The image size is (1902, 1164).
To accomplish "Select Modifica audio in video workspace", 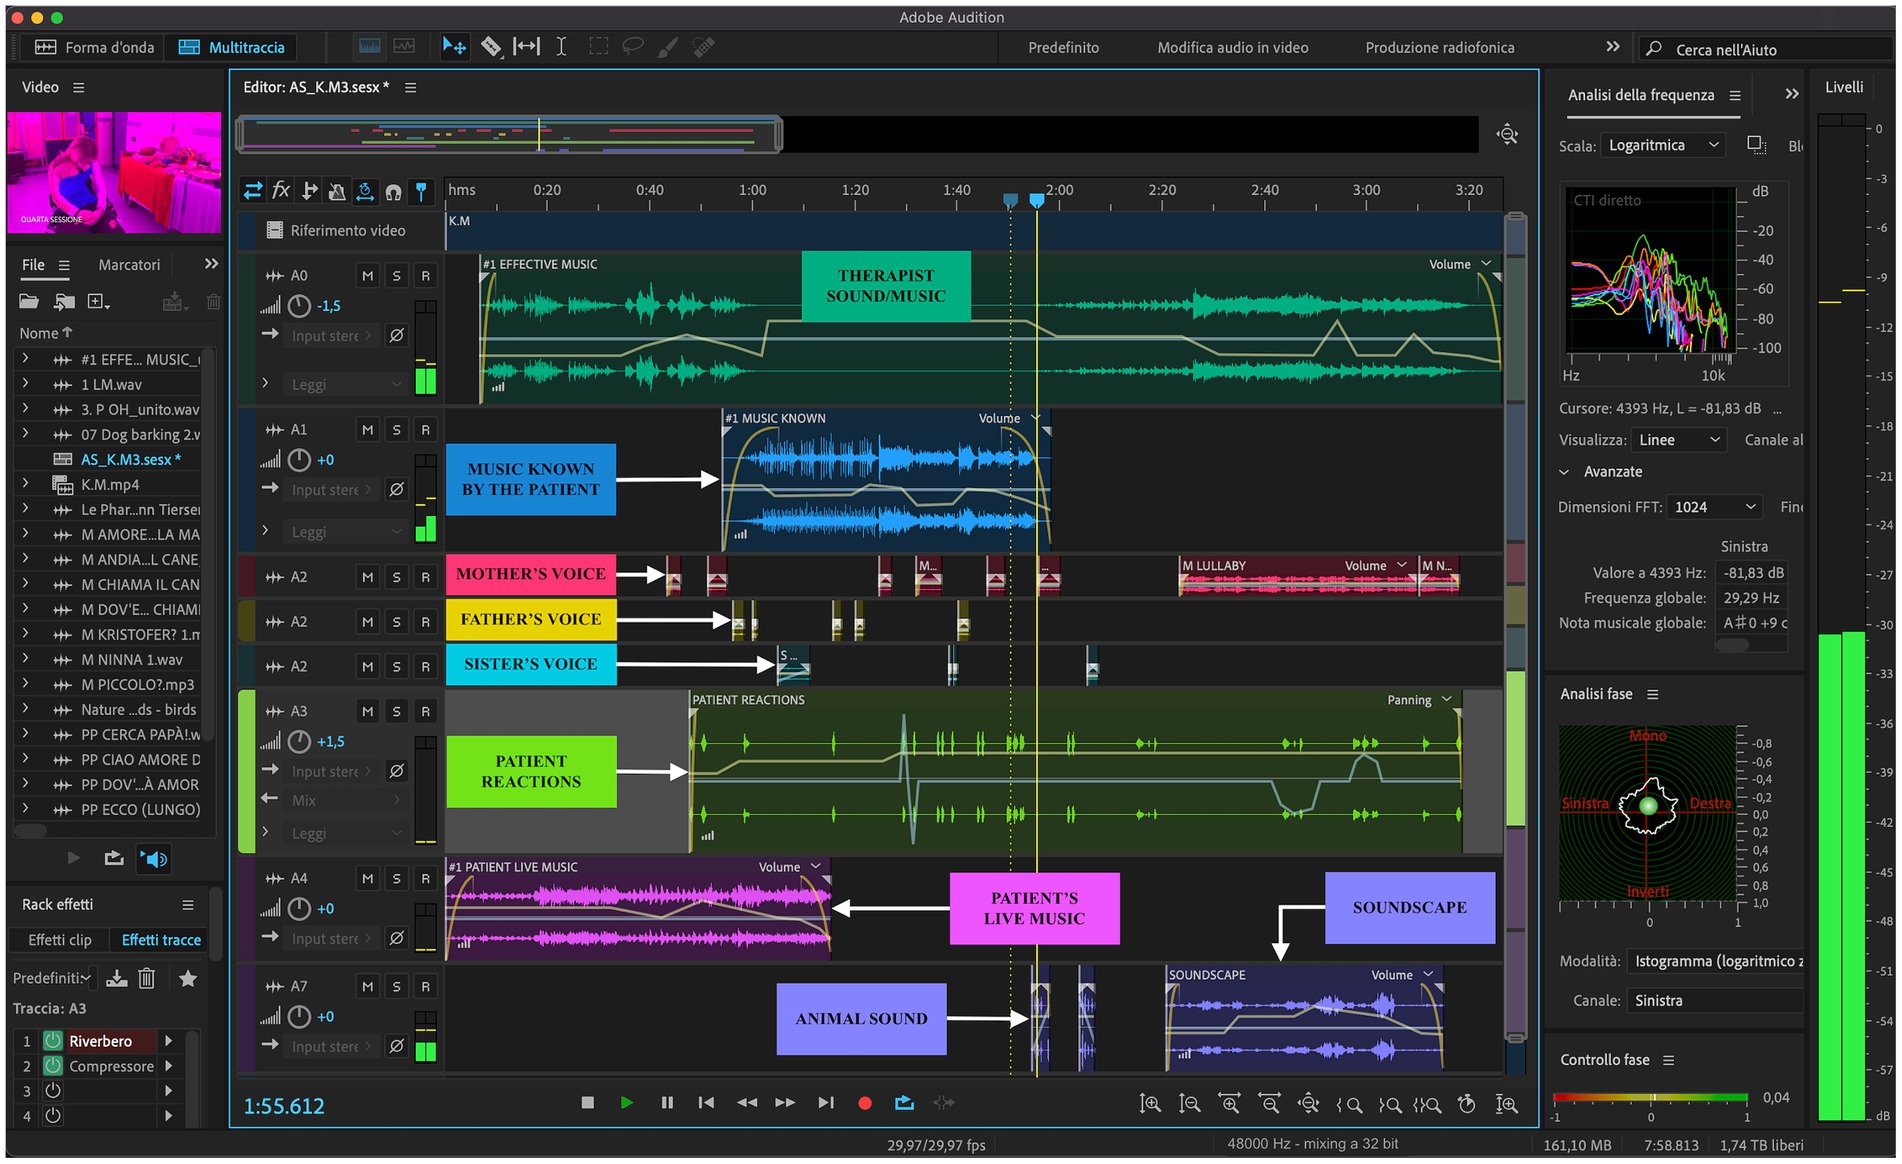I will 1232,47.
